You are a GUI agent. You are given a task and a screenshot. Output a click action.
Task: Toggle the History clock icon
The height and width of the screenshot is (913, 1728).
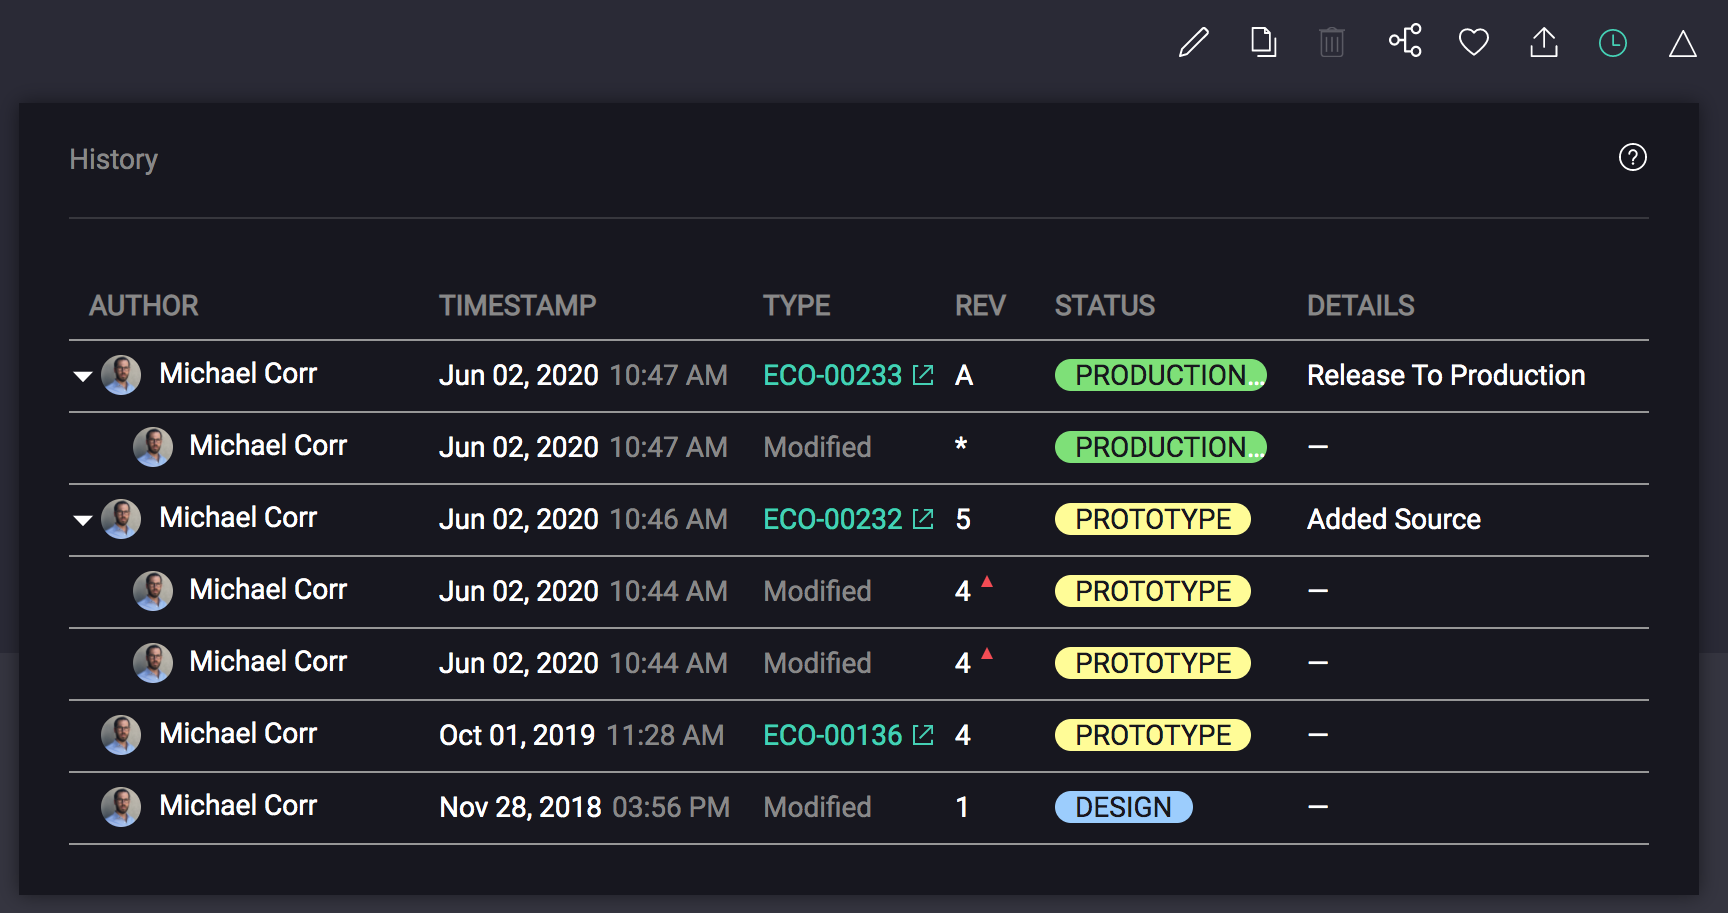pyautogui.click(x=1613, y=43)
